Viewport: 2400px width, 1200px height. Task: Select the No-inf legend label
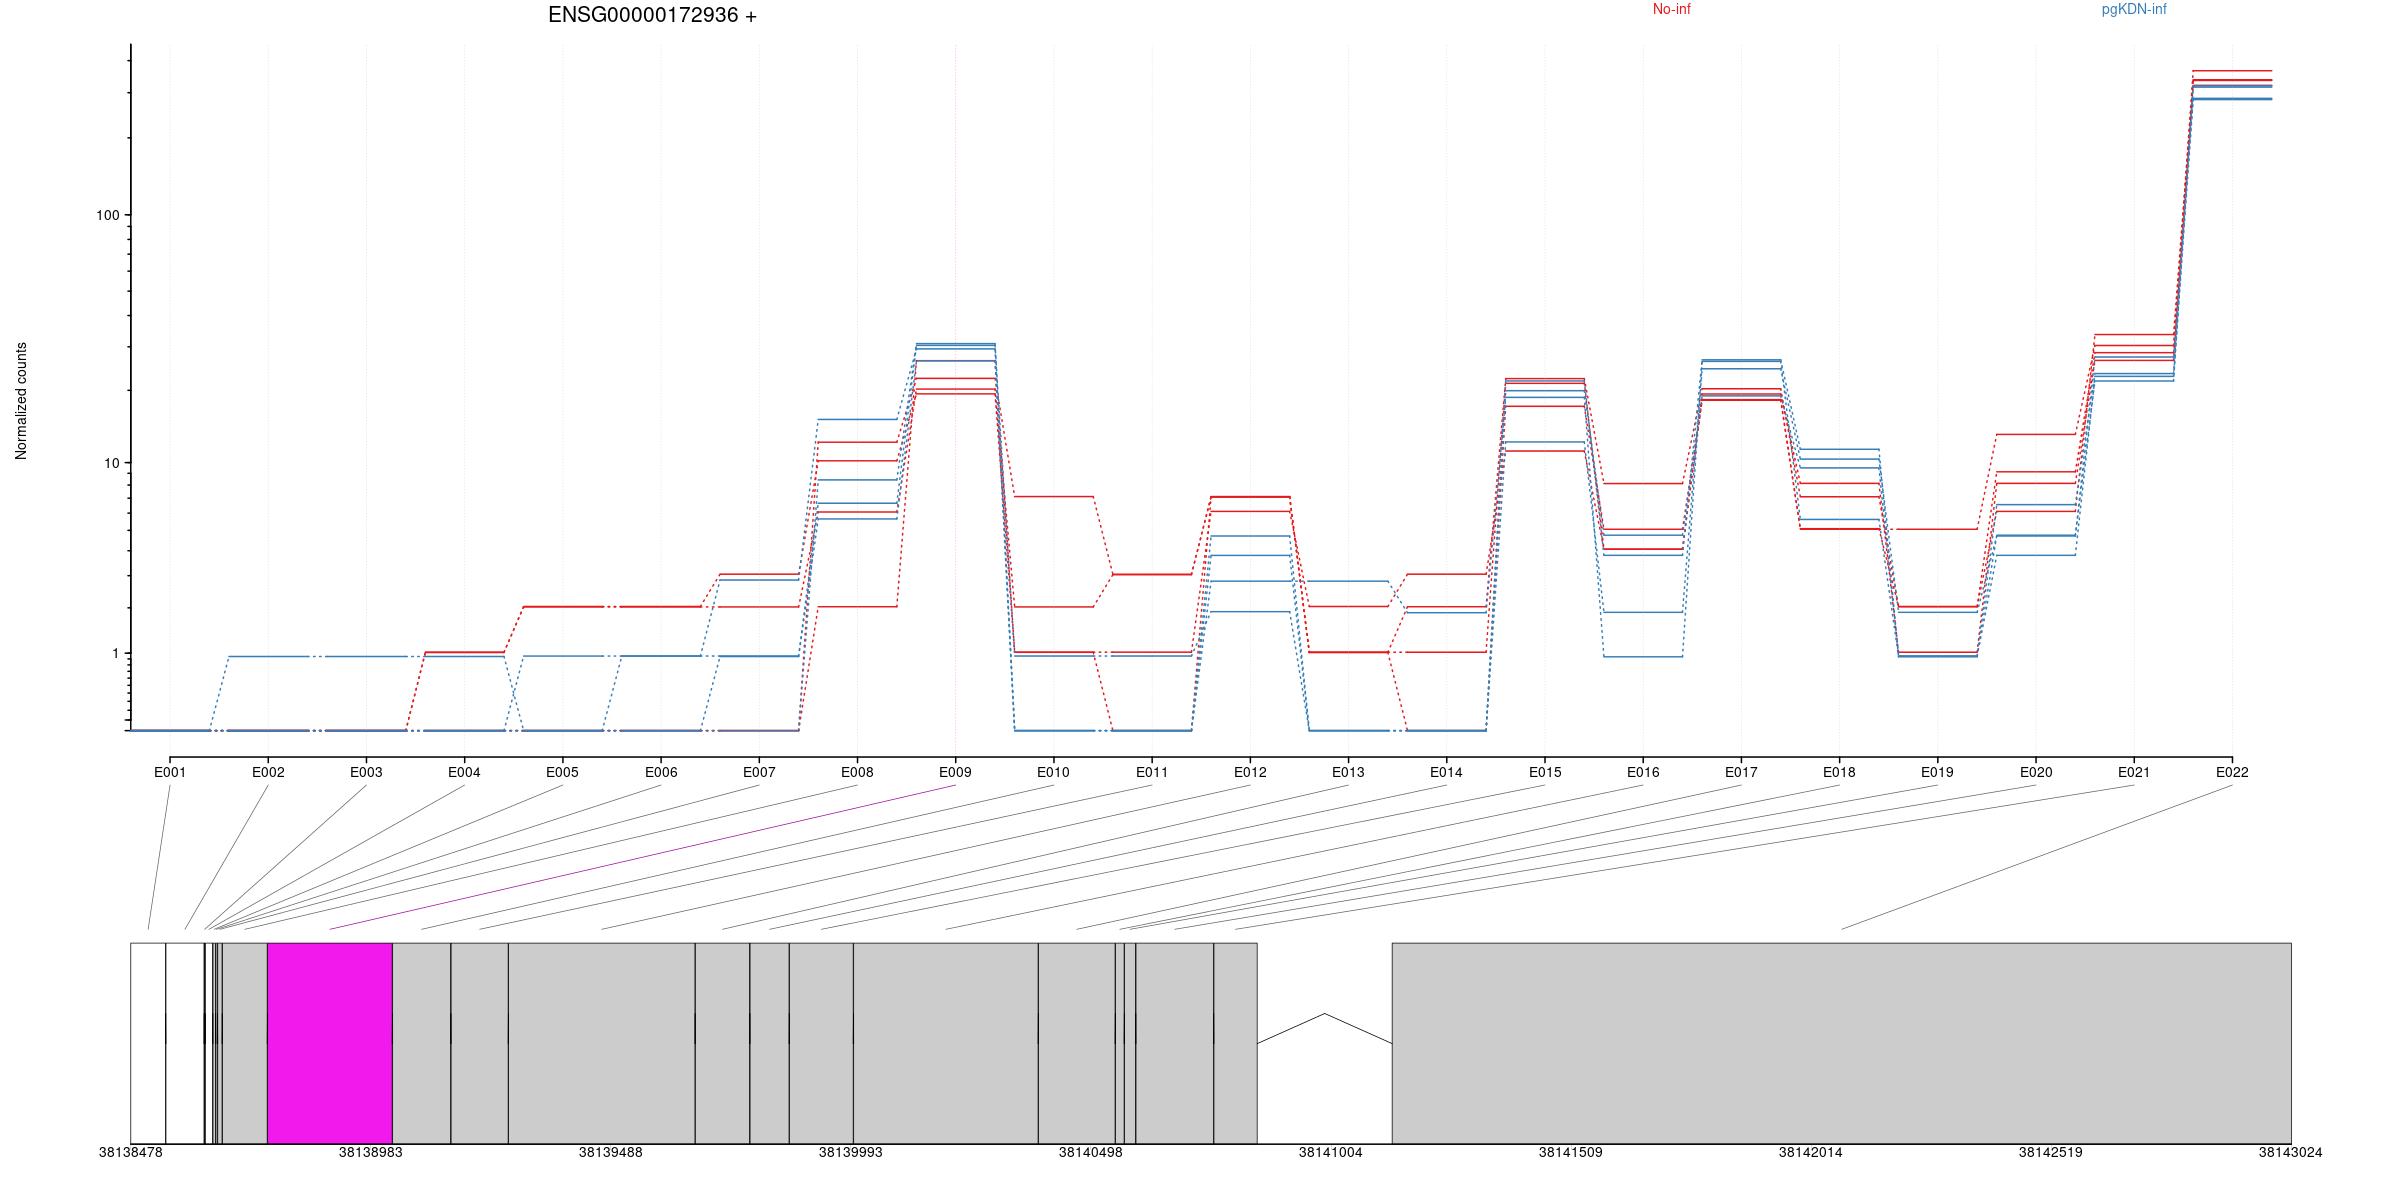(x=1671, y=9)
